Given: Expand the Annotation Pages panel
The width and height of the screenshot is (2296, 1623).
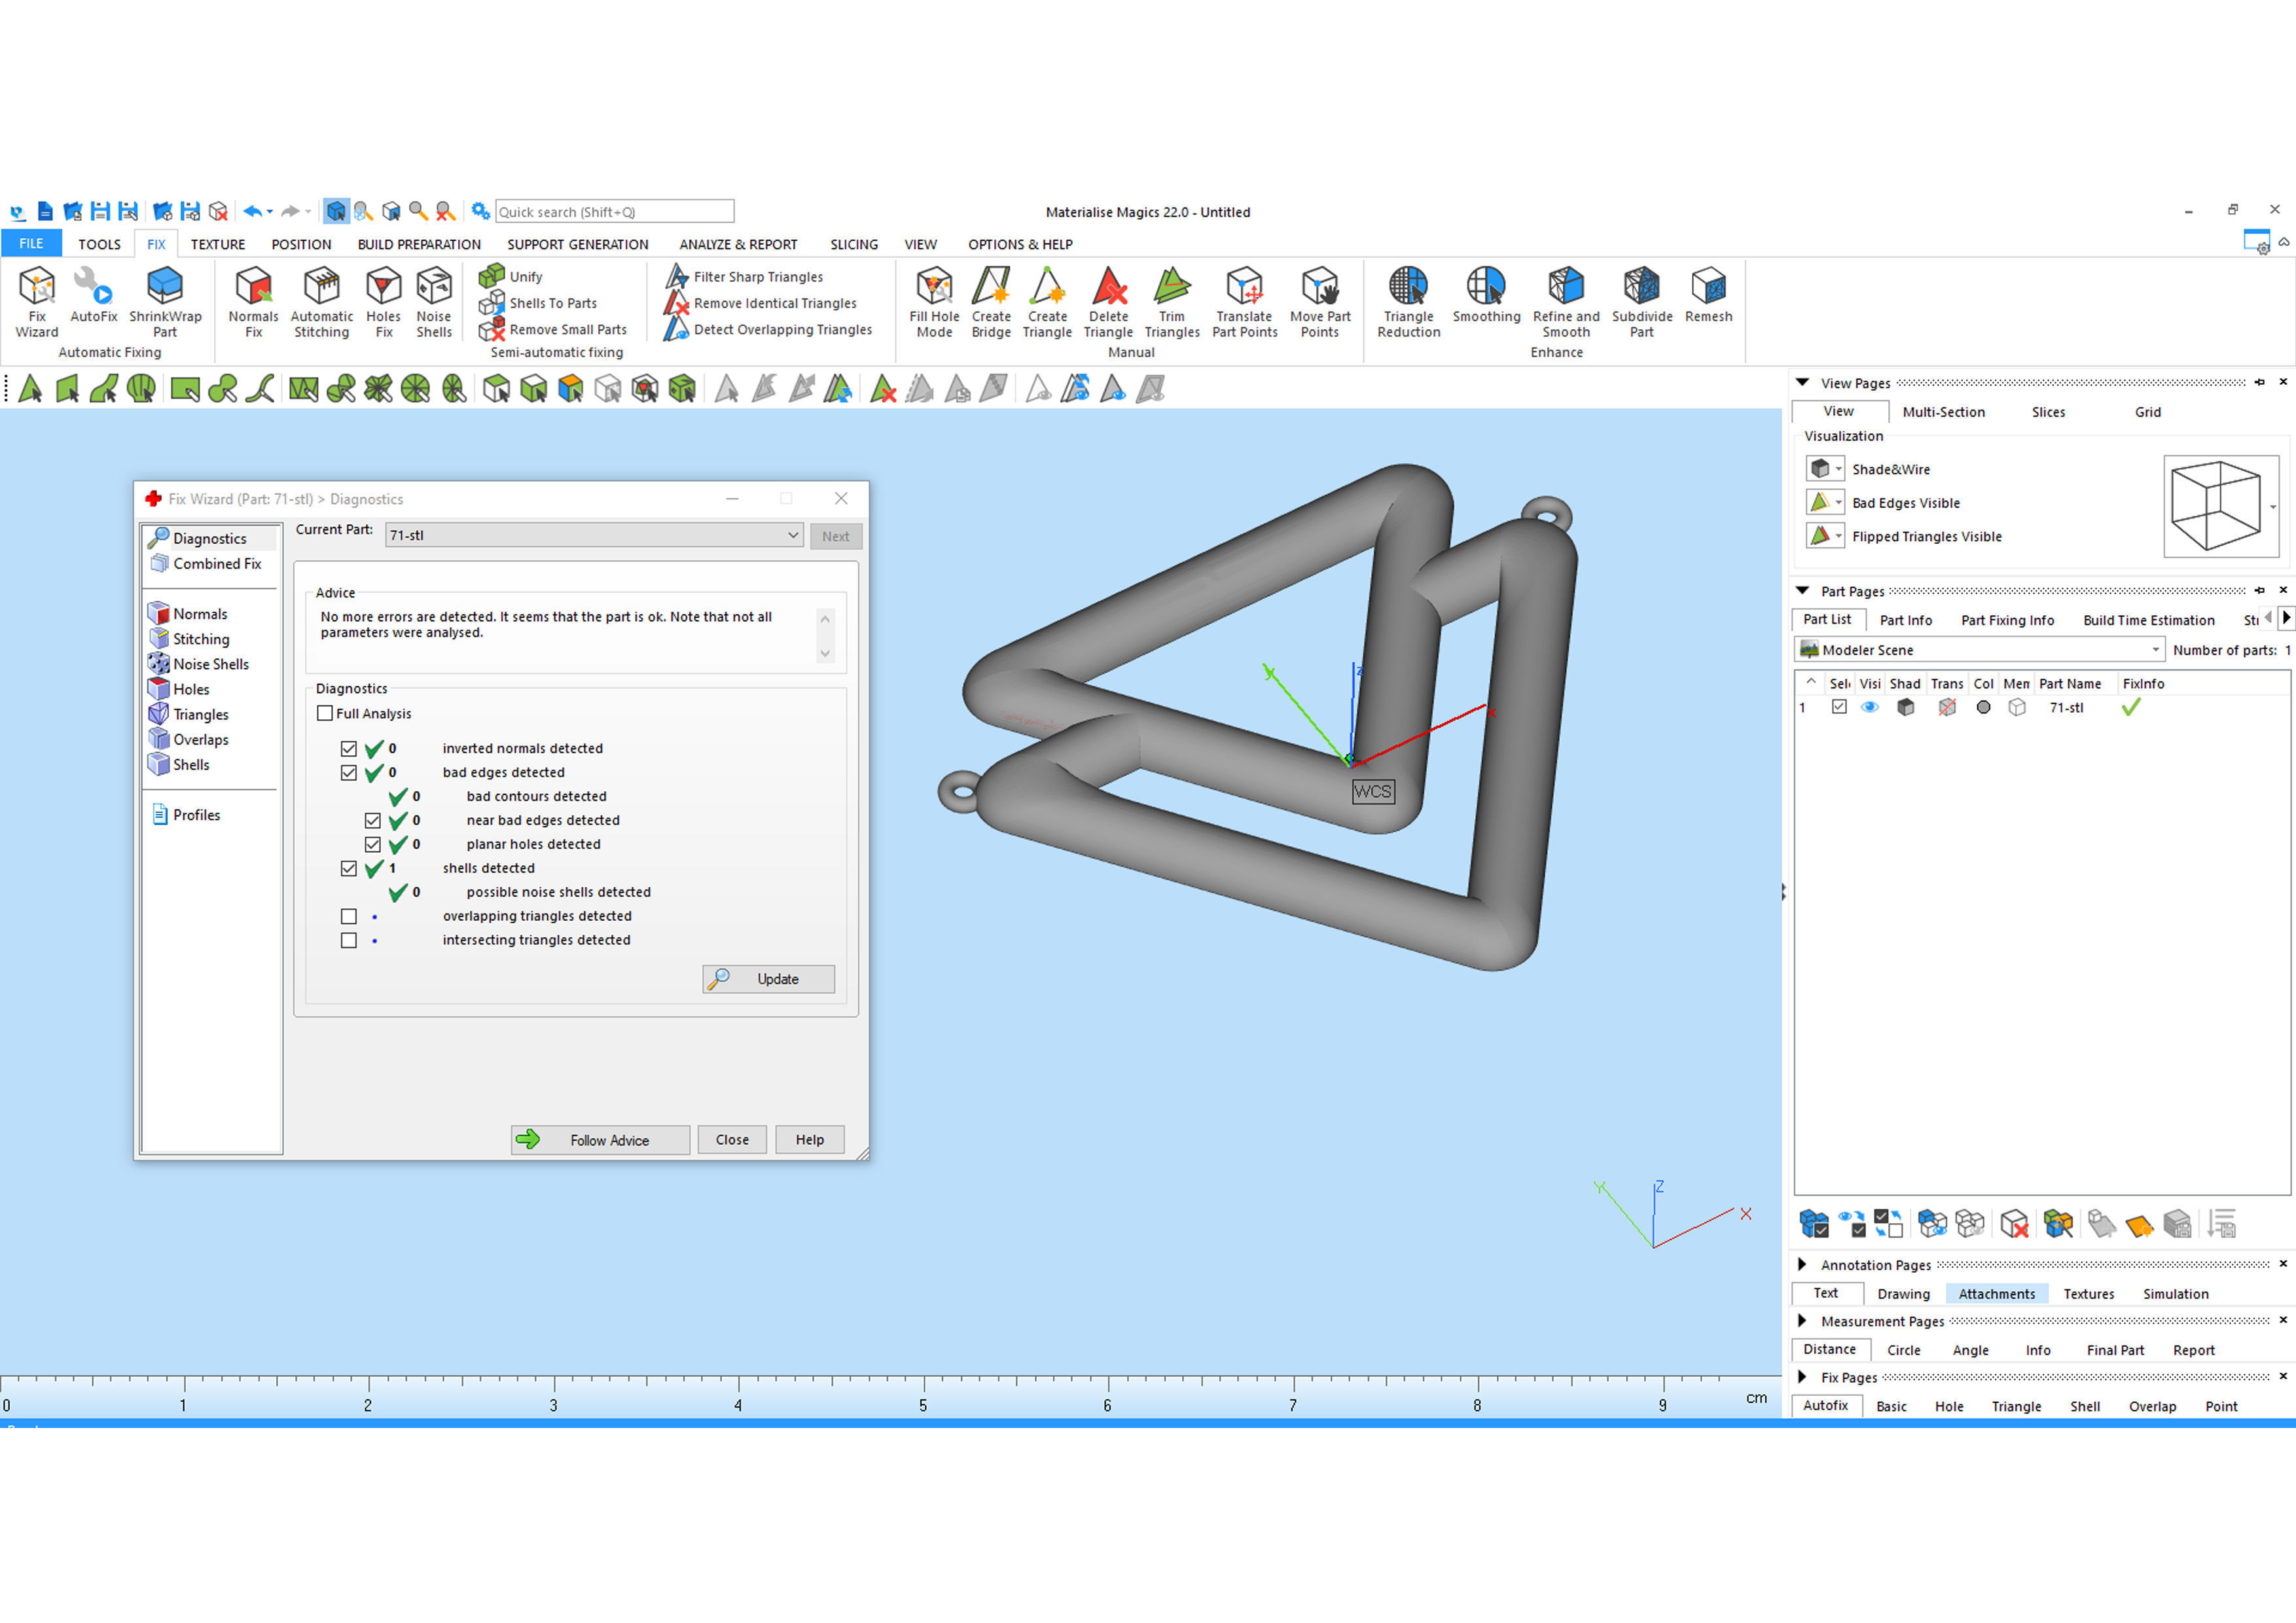Looking at the screenshot, I should [x=1802, y=1264].
